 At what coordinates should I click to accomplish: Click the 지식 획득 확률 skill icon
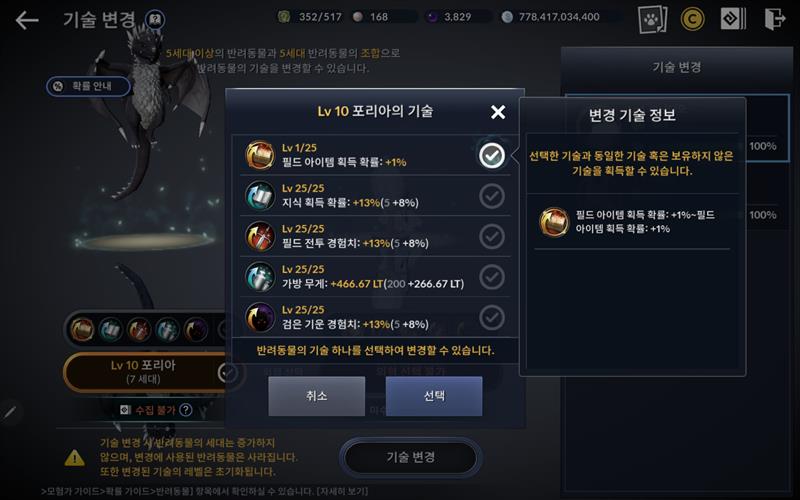[x=260, y=195]
